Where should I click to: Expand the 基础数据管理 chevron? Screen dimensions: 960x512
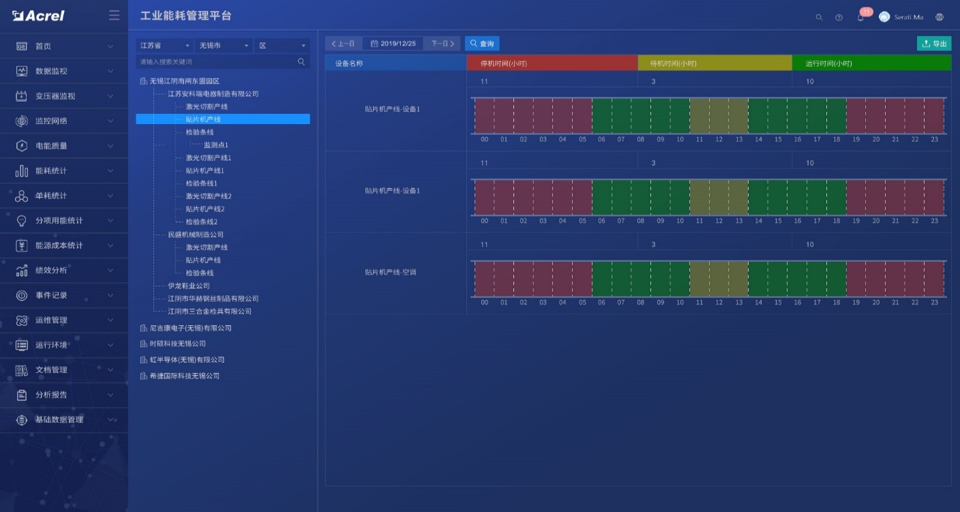pyautogui.click(x=110, y=420)
